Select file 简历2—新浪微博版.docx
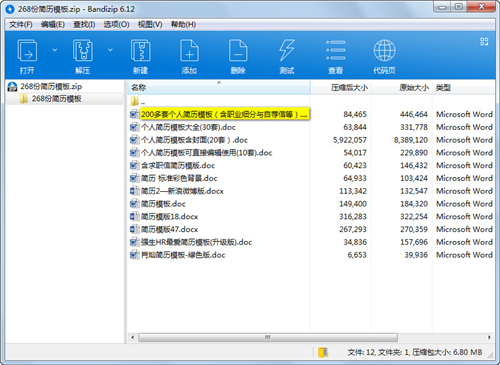This screenshot has height=365, width=500. (x=182, y=191)
